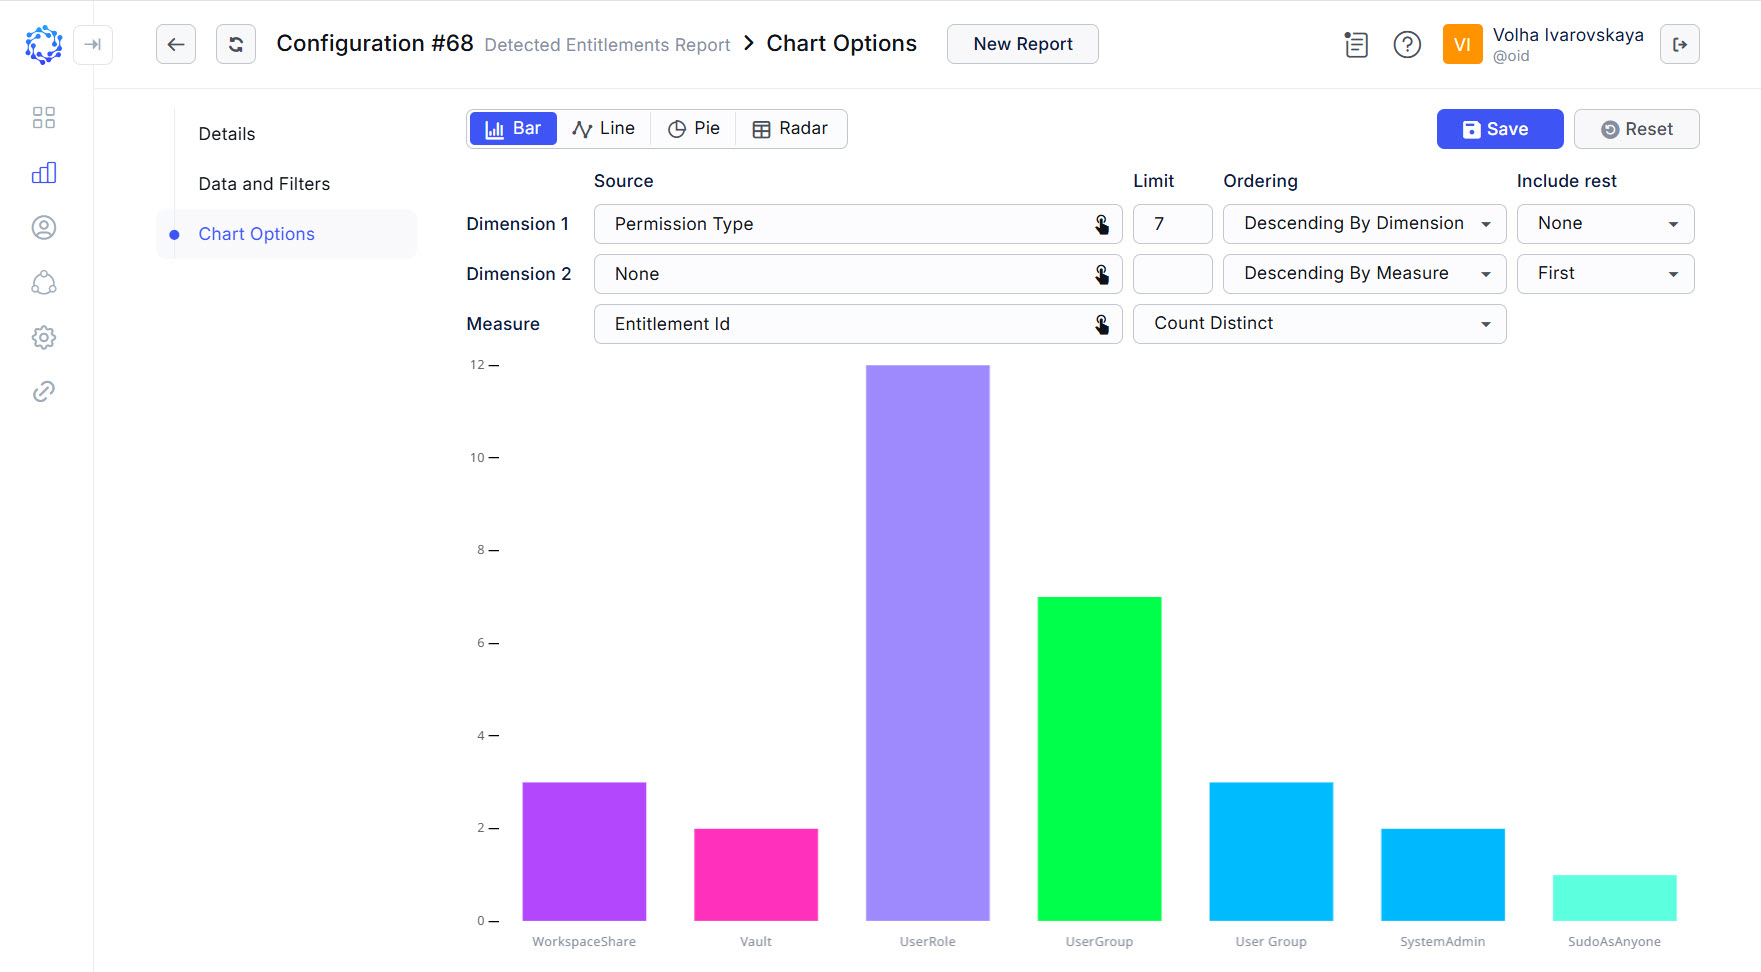Viewport: 1761px width, 972px height.
Task: Open the Count Distinct dropdown
Action: click(x=1319, y=323)
